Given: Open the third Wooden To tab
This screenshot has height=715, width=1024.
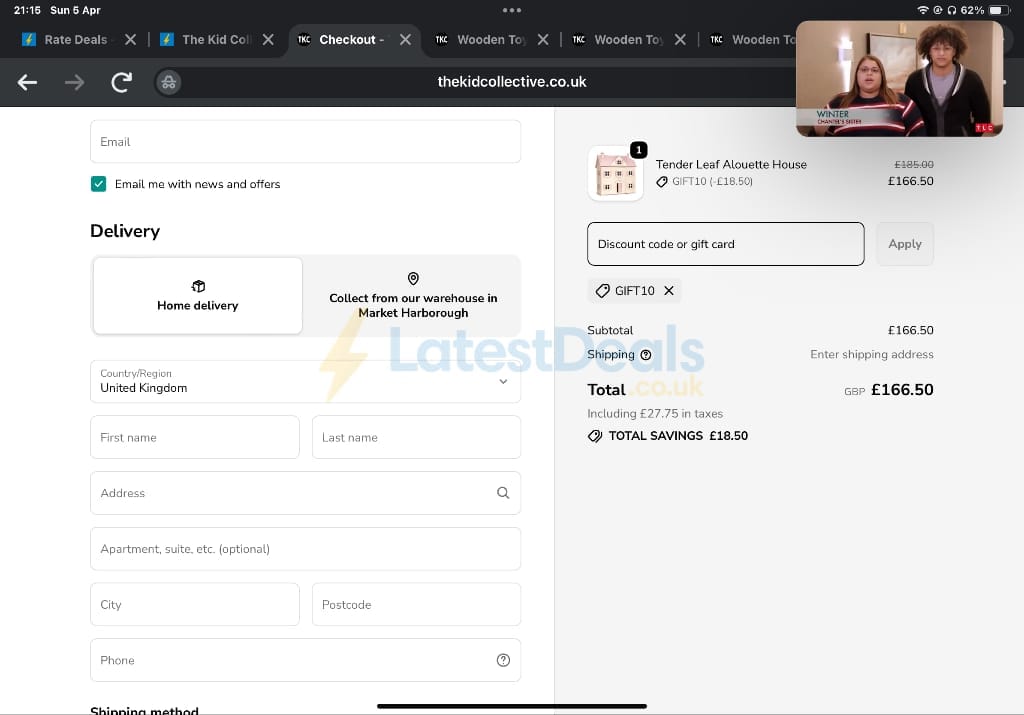Looking at the screenshot, I should tap(753, 40).
